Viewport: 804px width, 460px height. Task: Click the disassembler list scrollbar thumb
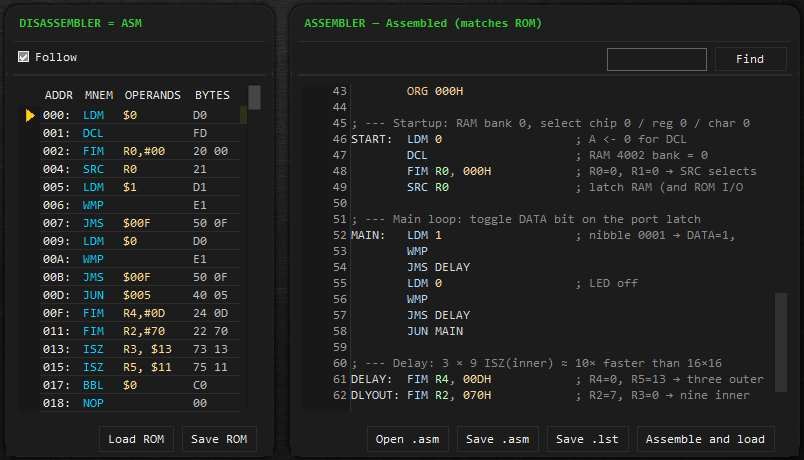(x=254, y=97)
